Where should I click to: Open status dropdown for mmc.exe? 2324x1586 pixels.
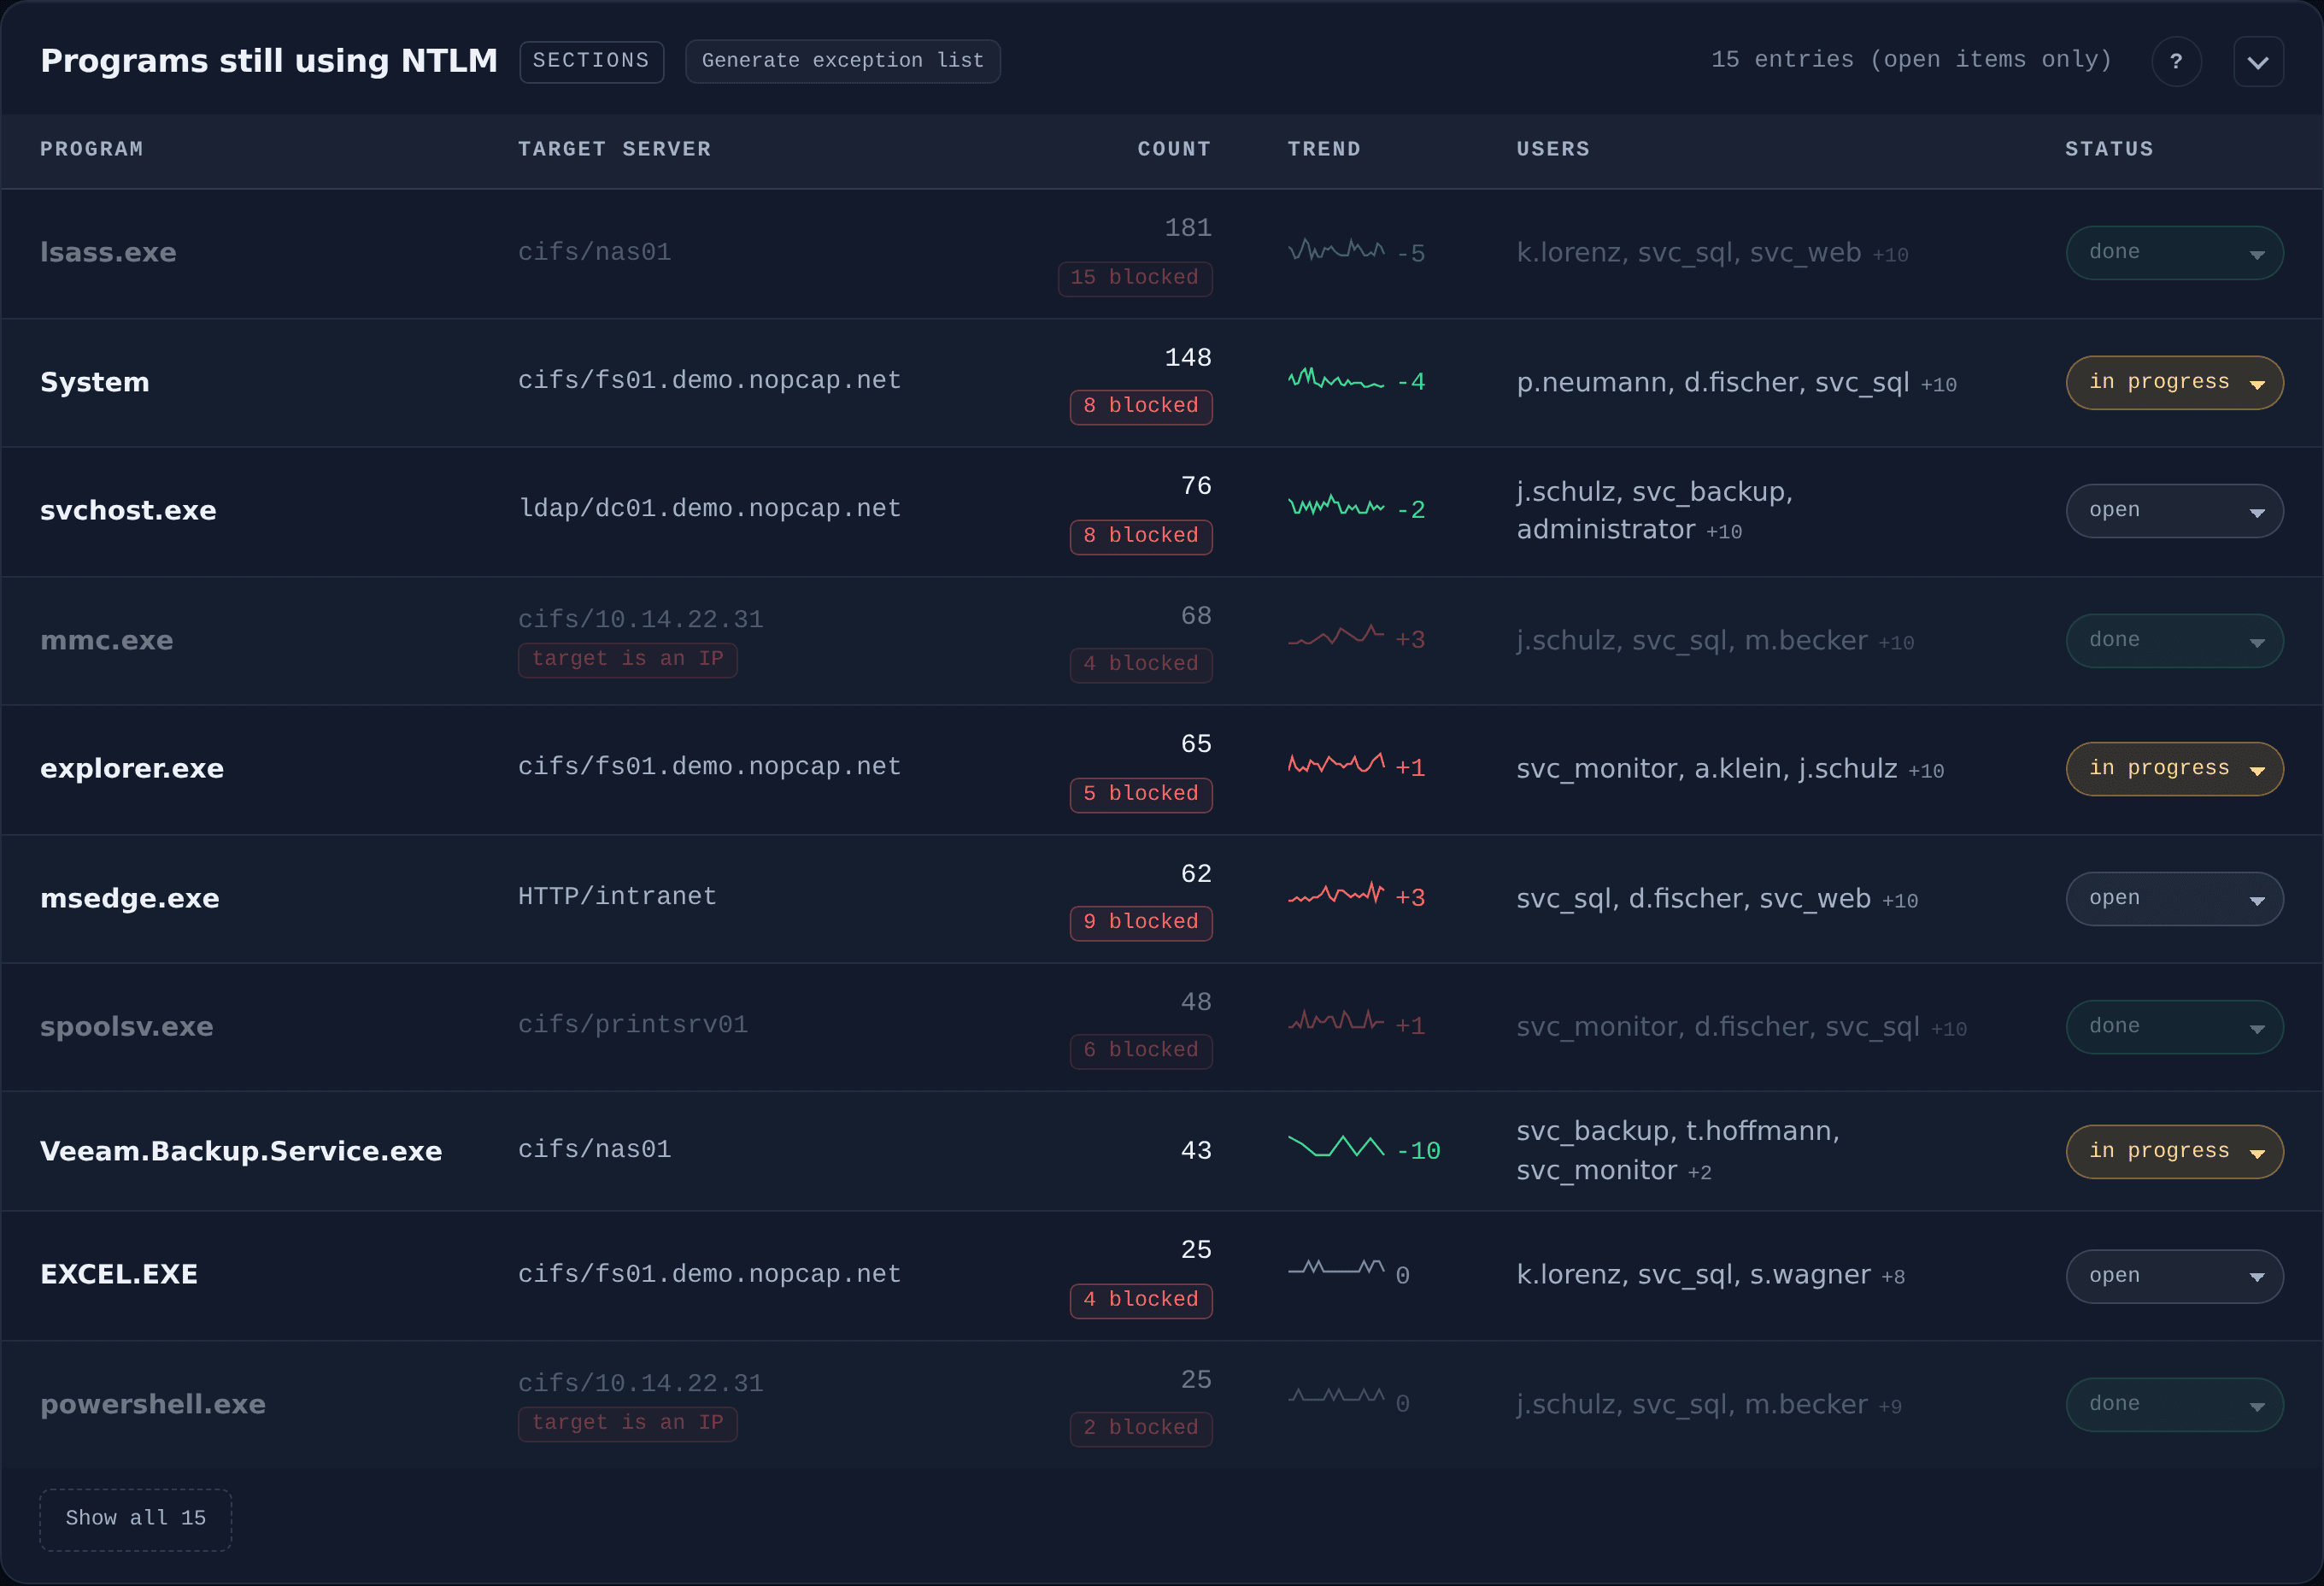2174,640
